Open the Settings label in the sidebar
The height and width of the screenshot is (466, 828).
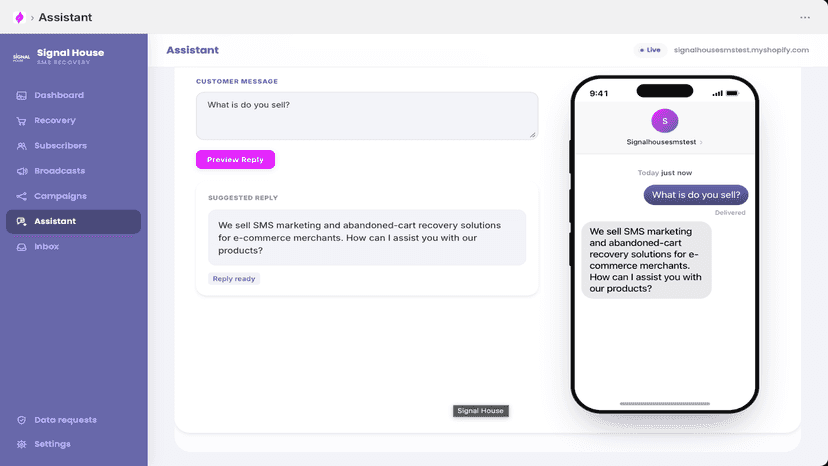click(52, 444)
